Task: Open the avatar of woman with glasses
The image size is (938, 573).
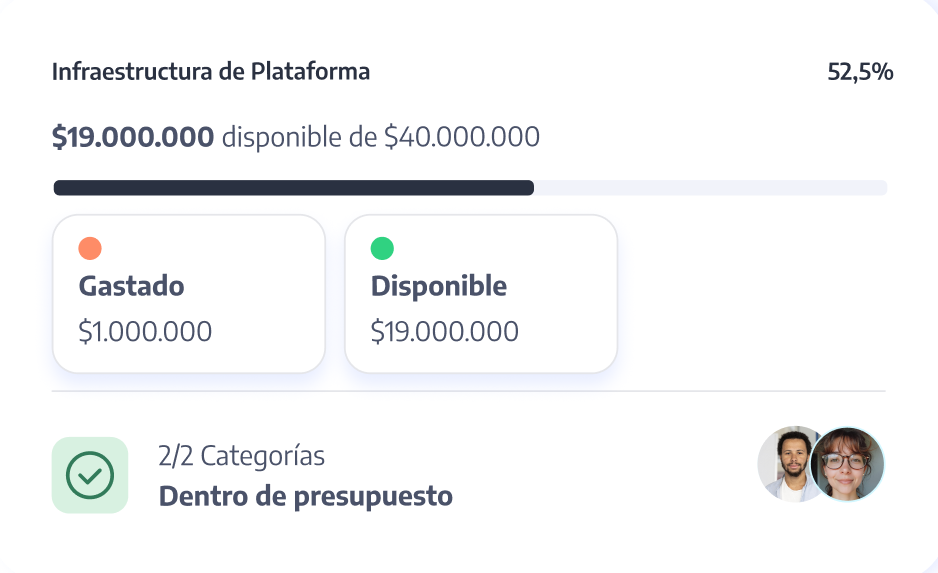Action: click(849, 464)
